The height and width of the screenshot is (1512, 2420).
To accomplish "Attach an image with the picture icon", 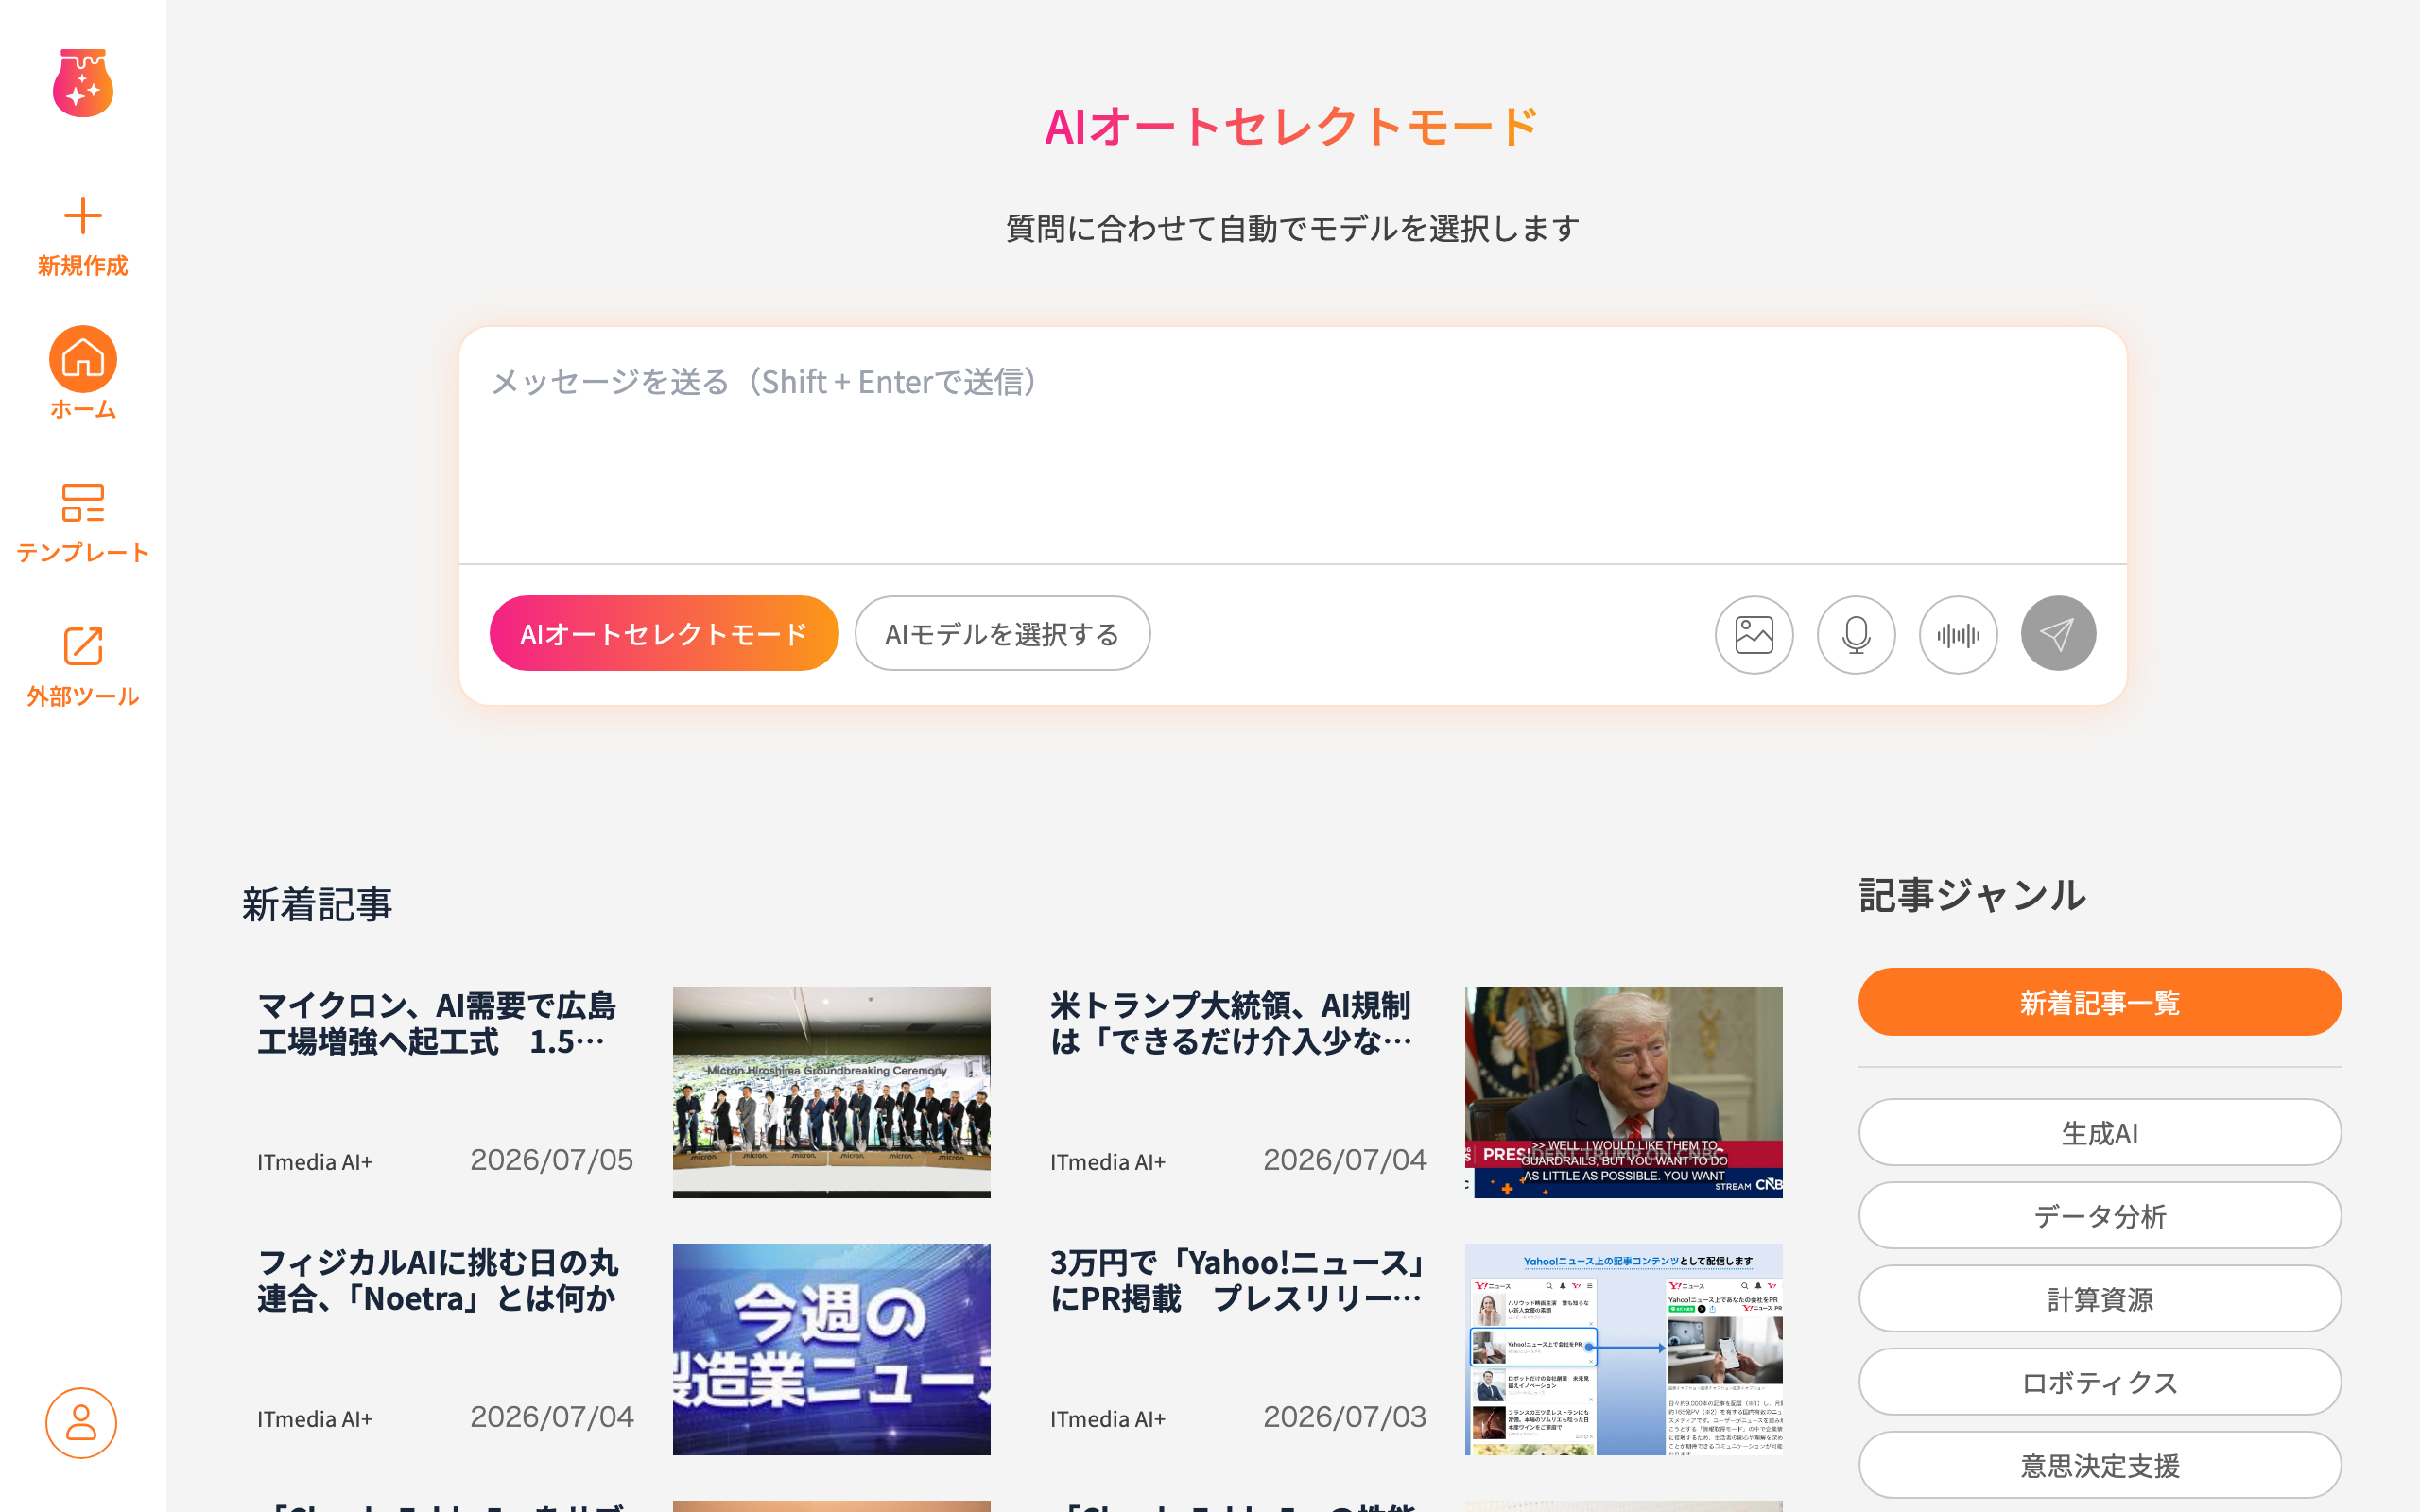I will tap(1754, 634).
